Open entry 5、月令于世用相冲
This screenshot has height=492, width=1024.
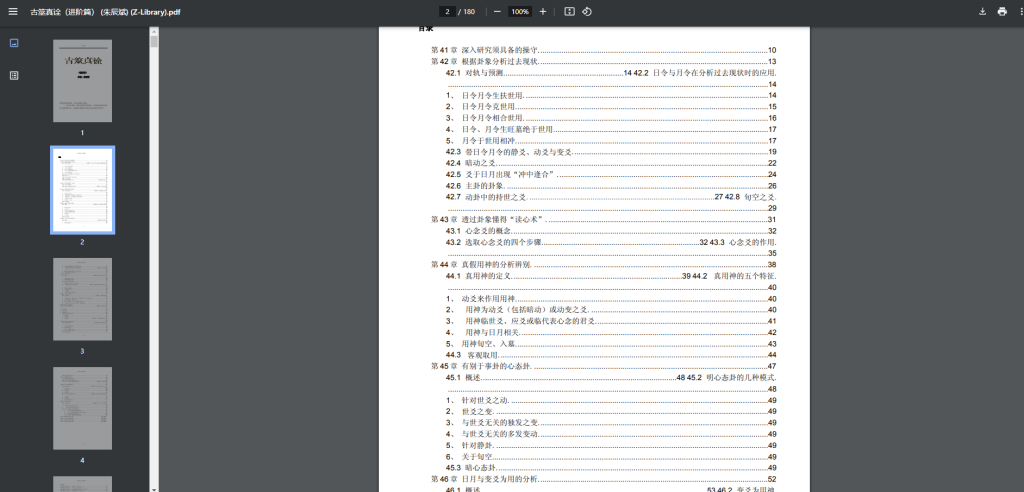611,140
